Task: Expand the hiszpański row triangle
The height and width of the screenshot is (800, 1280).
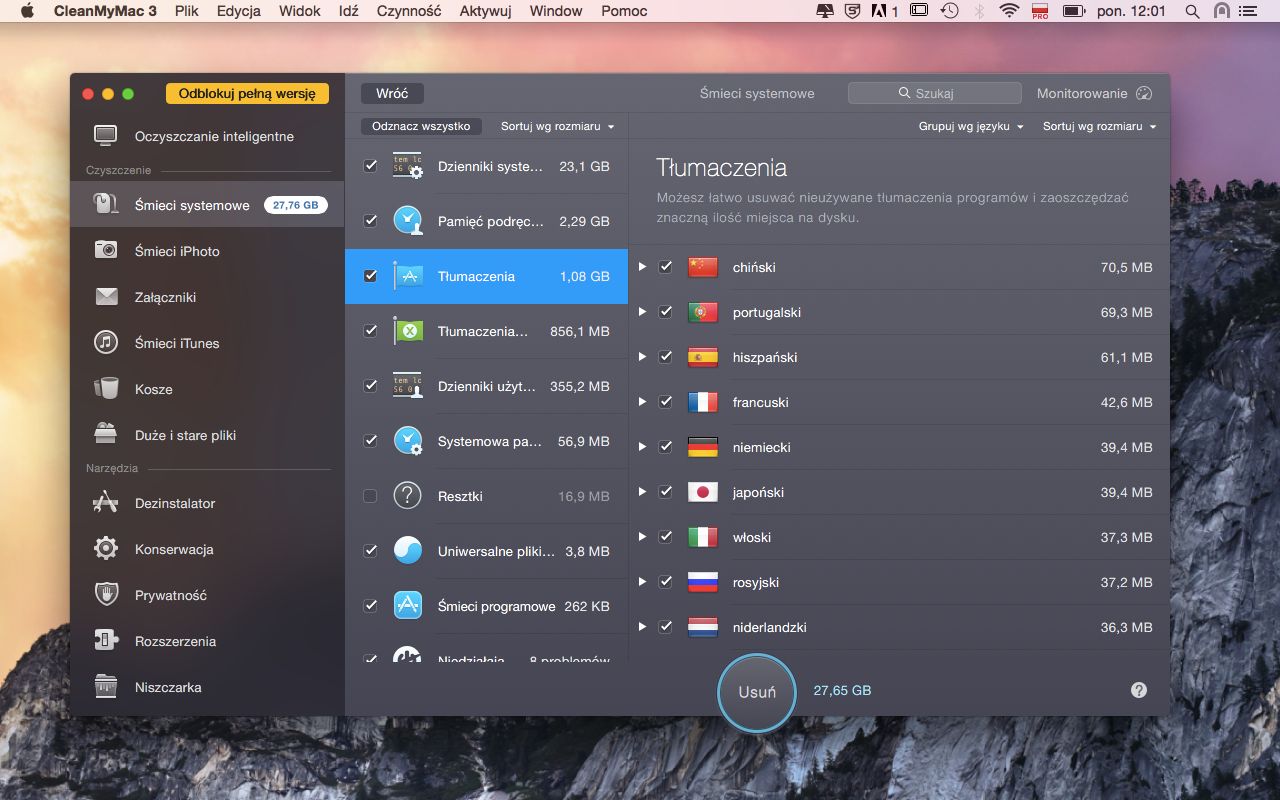Action: 643,357
